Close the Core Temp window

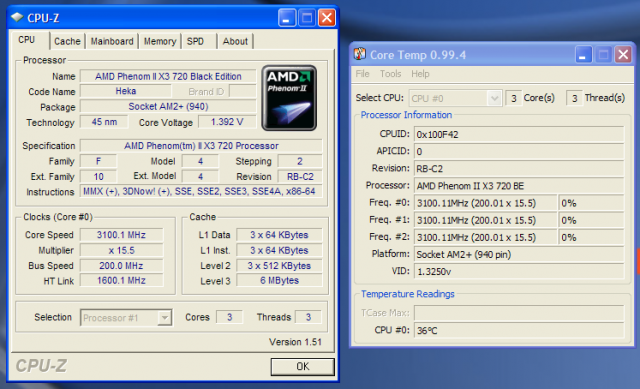click(623, 54)
